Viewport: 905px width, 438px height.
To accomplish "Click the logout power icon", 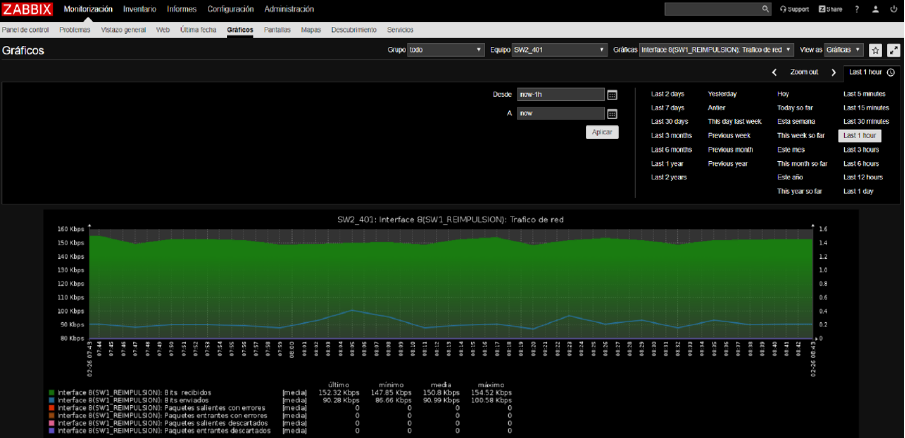I will (893, 9).
